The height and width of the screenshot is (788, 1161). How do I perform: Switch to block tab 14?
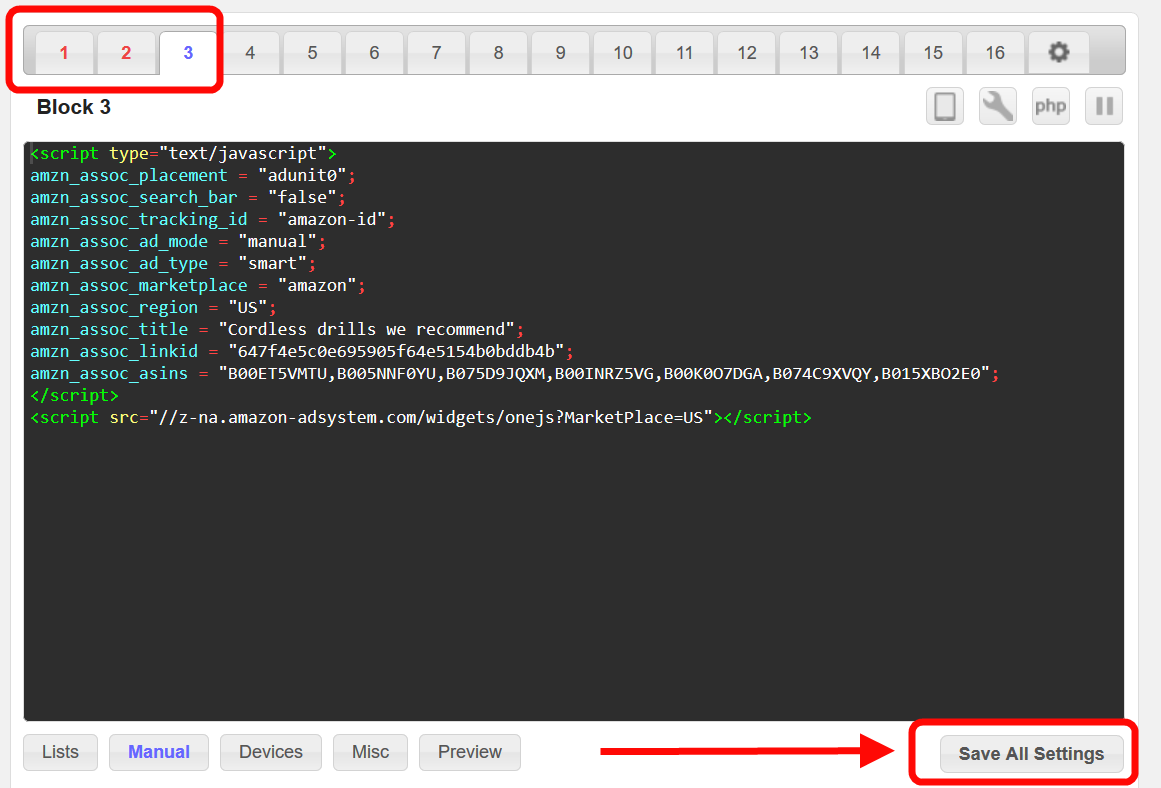(871, 53)
